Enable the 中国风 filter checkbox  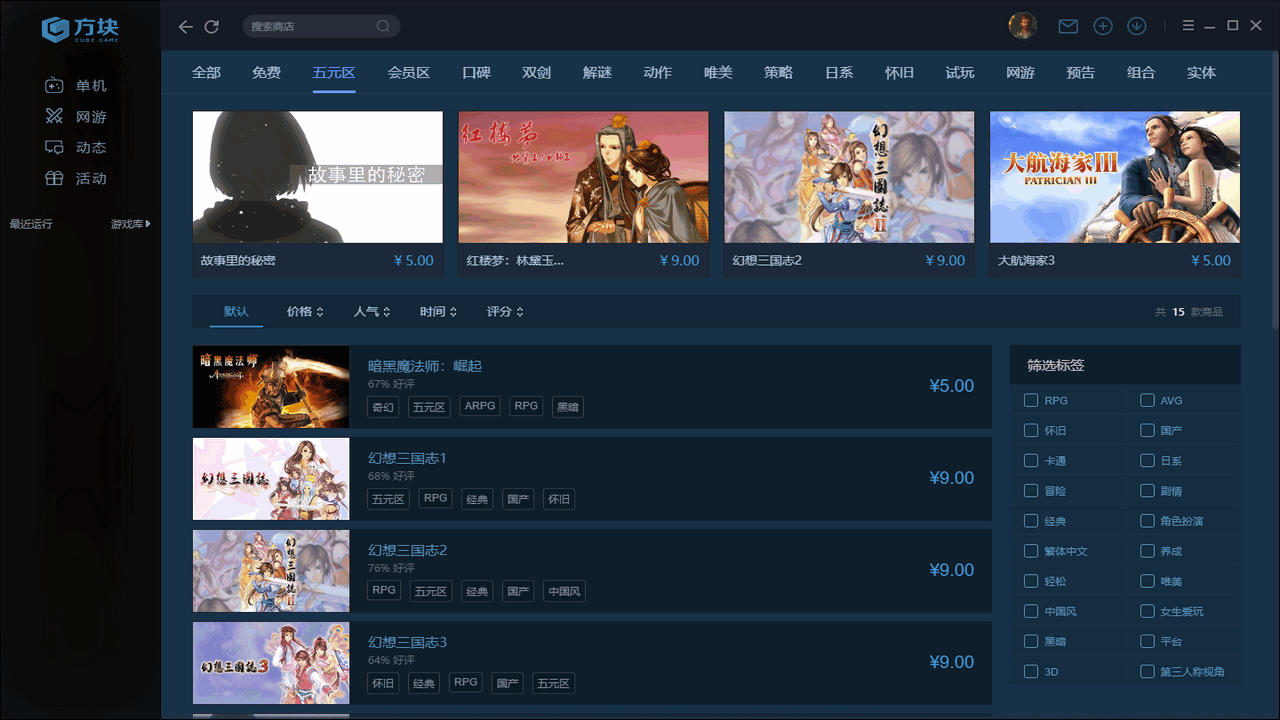pyautogui.click(x=1030, y=610)
